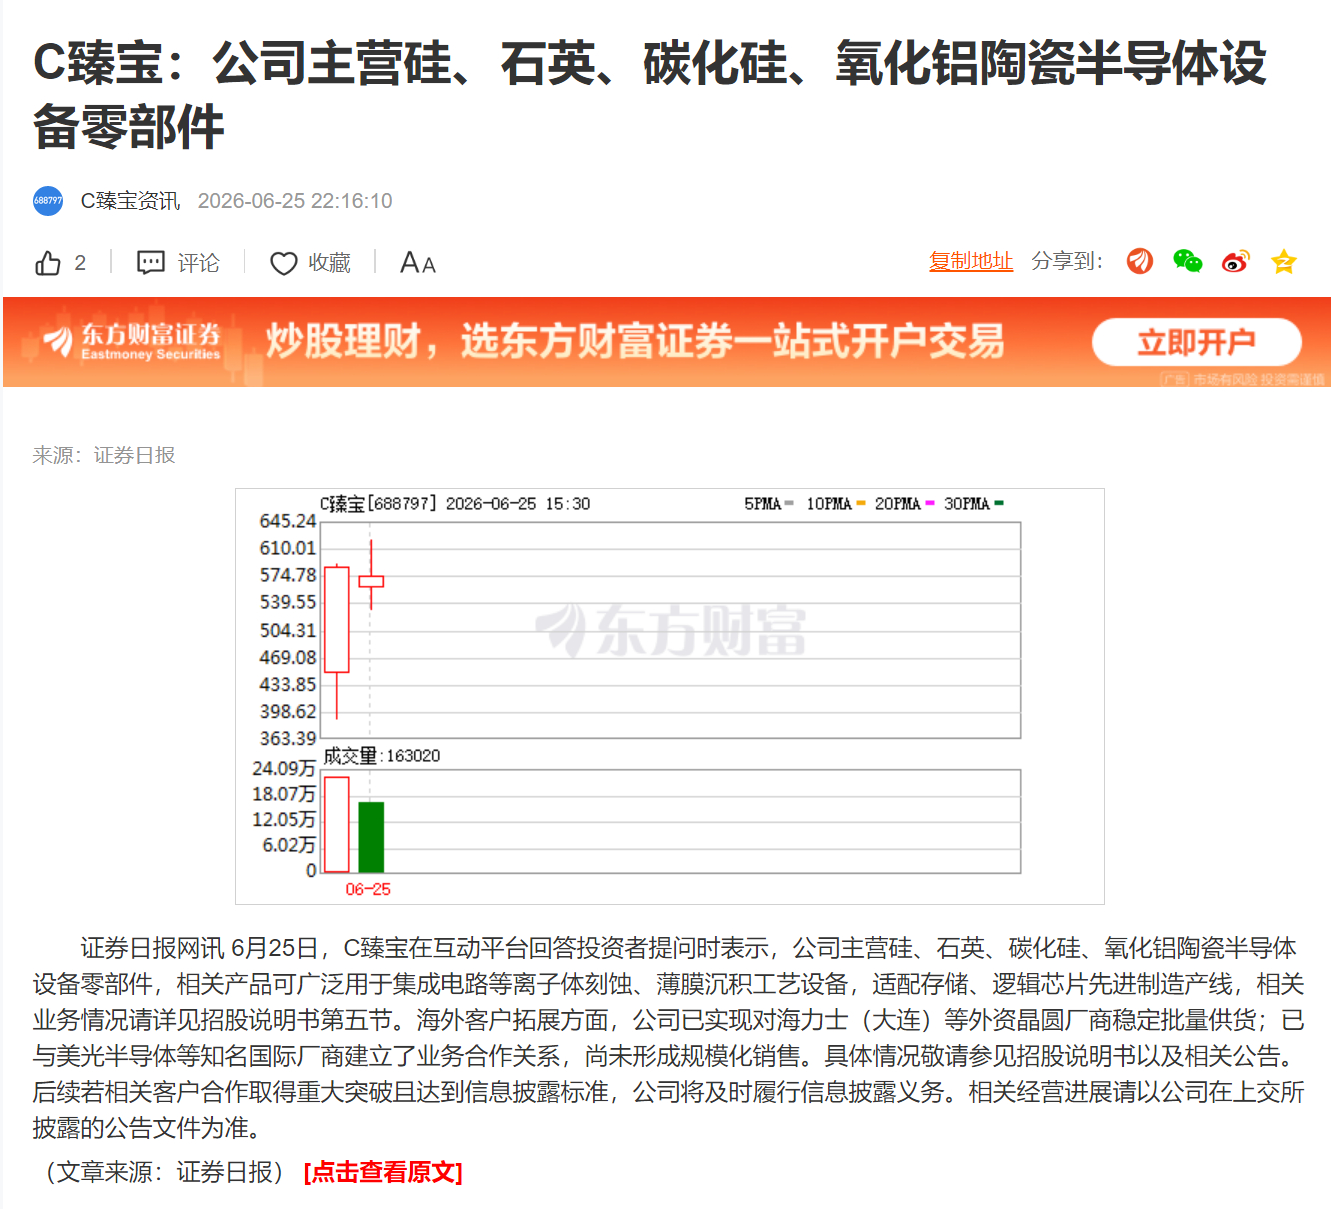Click the 评论 text label
The width and height of the screenshot is (1331, 1209).
[x=198, y=263]
